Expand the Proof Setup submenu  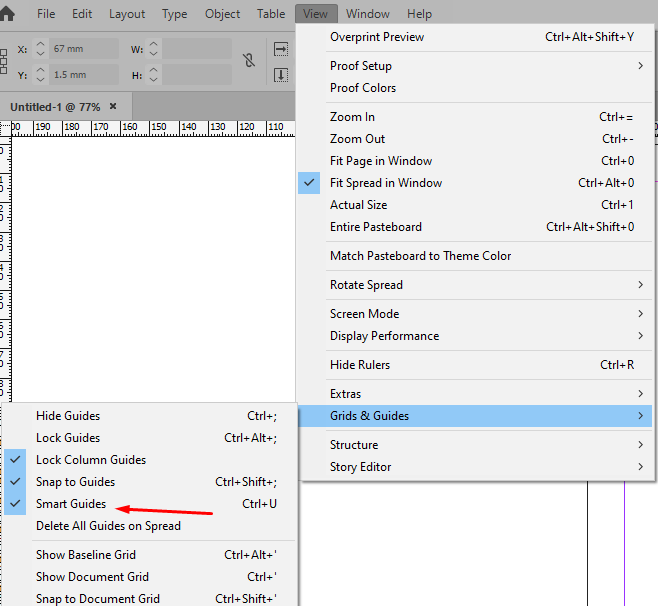(x=475, y=66)
